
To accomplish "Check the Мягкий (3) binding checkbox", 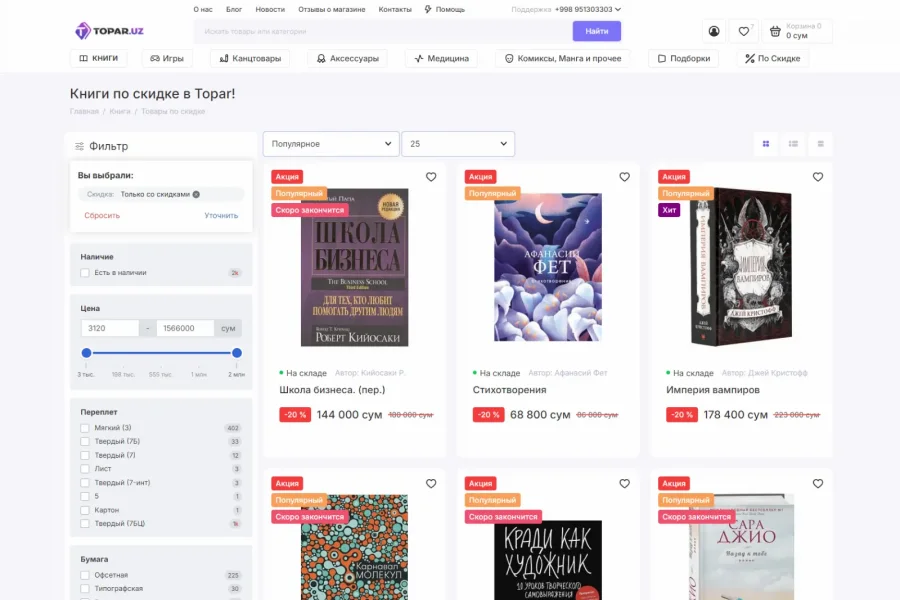I will pos(85,428).
